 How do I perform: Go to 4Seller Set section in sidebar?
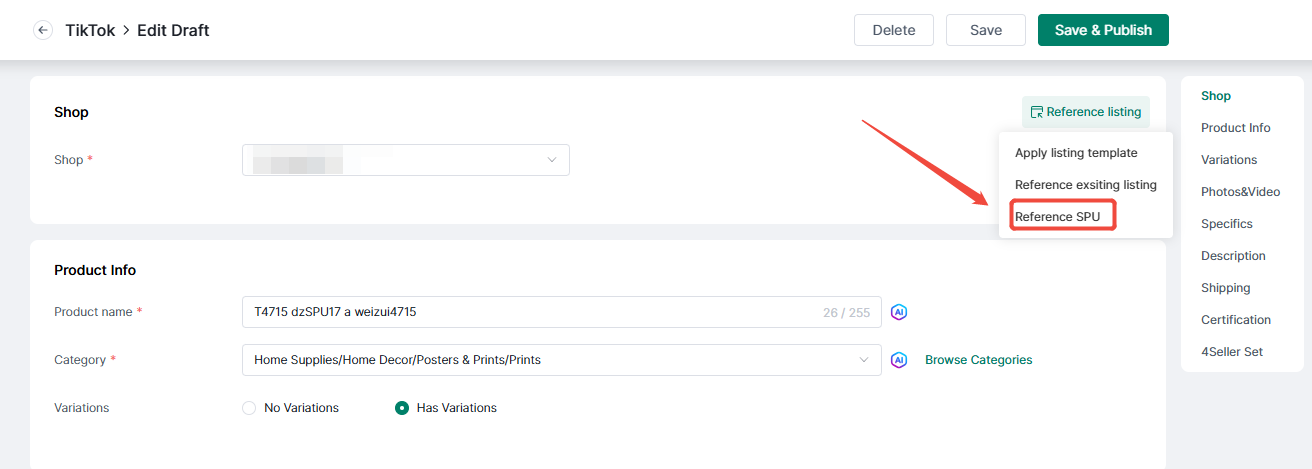pos(1232,352)
